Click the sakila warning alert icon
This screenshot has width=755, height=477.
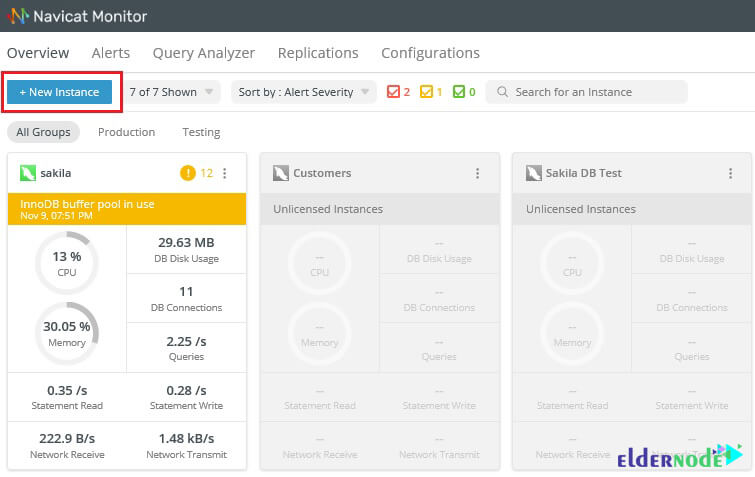(x=188, y=172)
